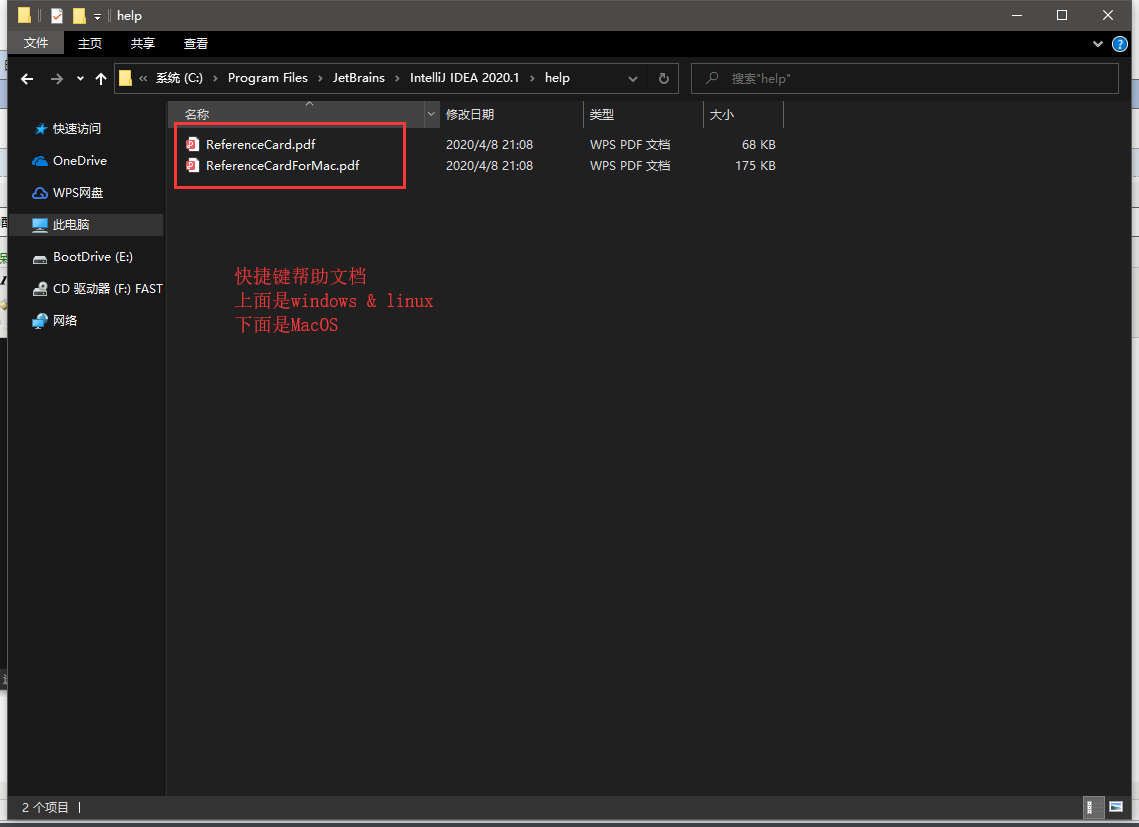Expand the chevron after Program Files breadcrumb
The width and height of the screenshot is (1139, 827).
pyautogui.click(x=320, y=78)
